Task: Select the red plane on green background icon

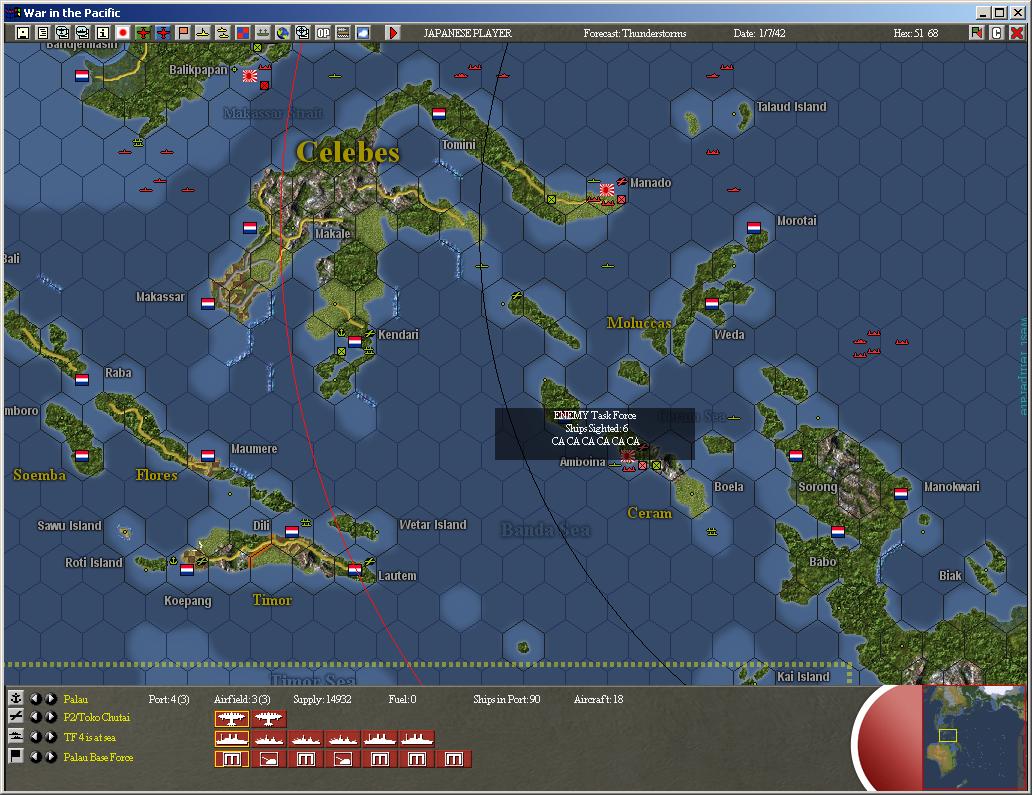Action: pyautogui.click(x=143, y=32)
